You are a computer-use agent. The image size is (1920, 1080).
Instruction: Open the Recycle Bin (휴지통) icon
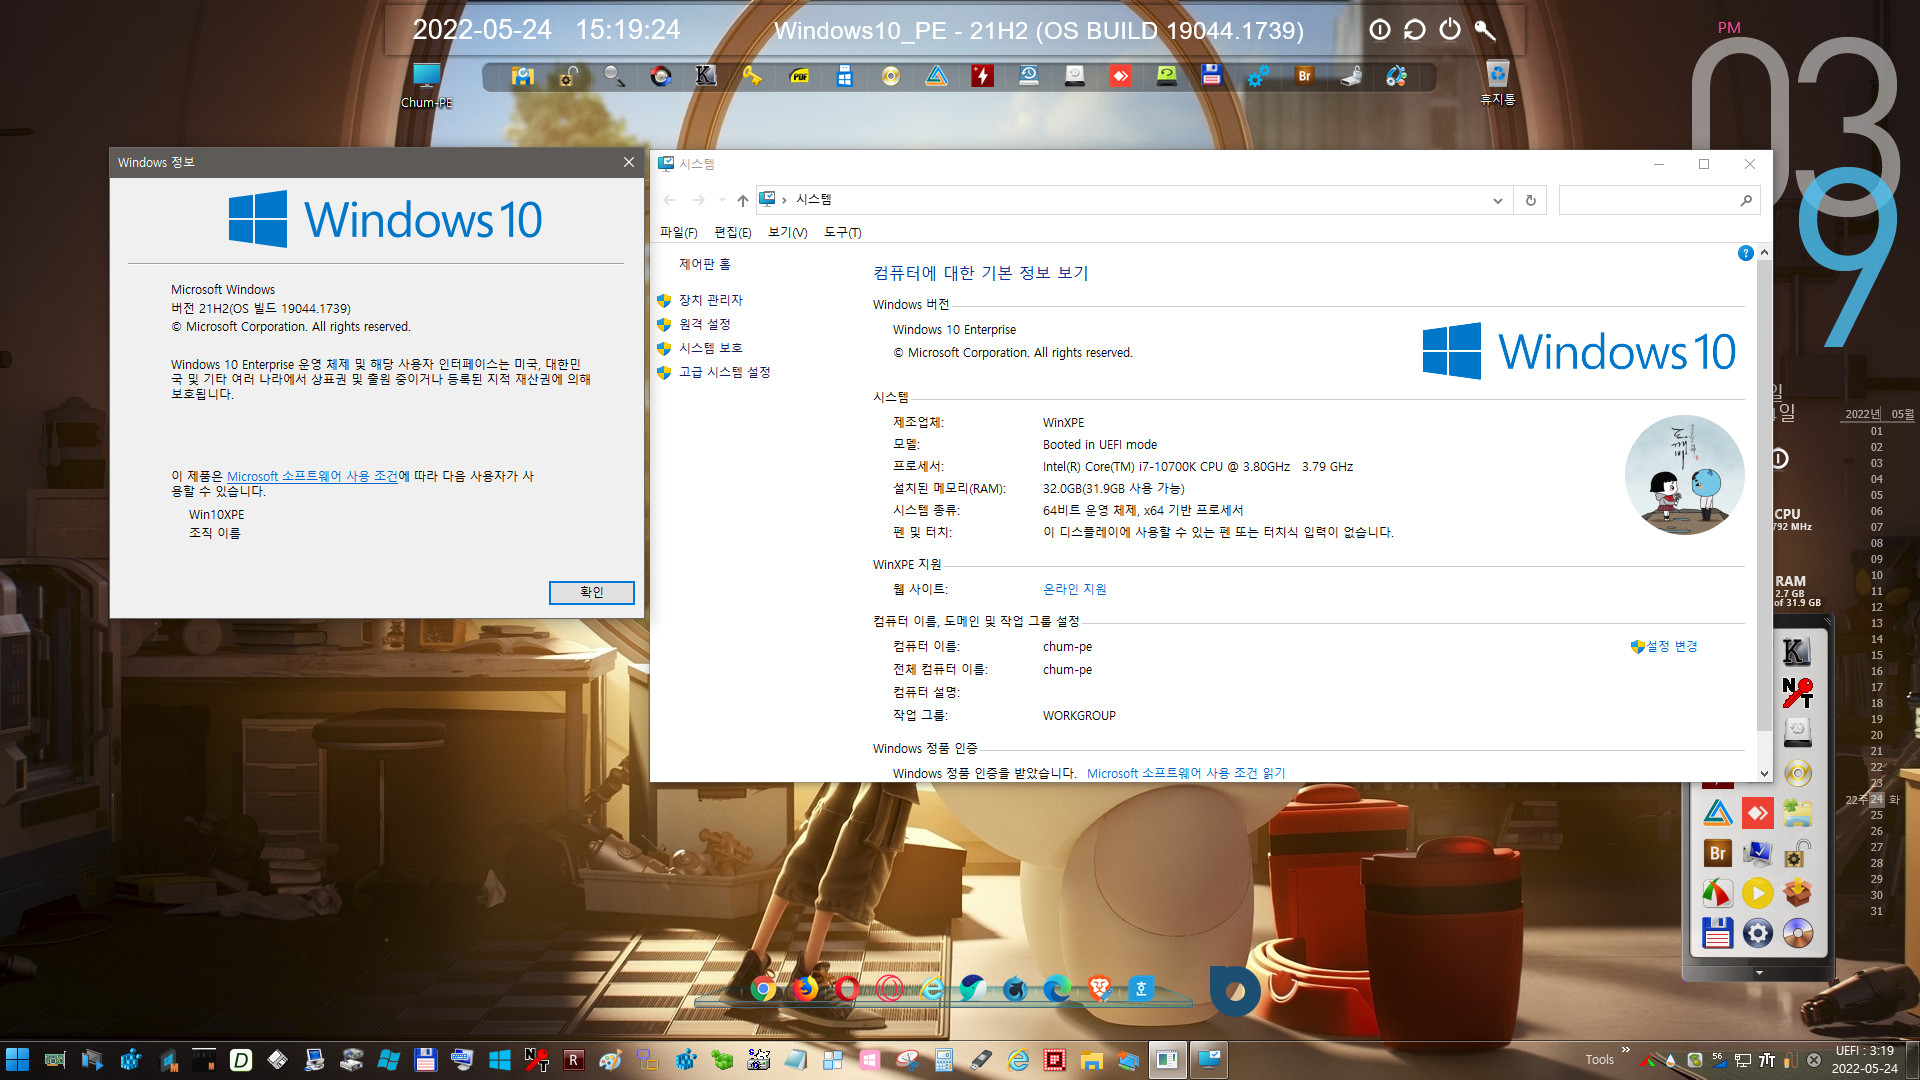[1497, 82]
